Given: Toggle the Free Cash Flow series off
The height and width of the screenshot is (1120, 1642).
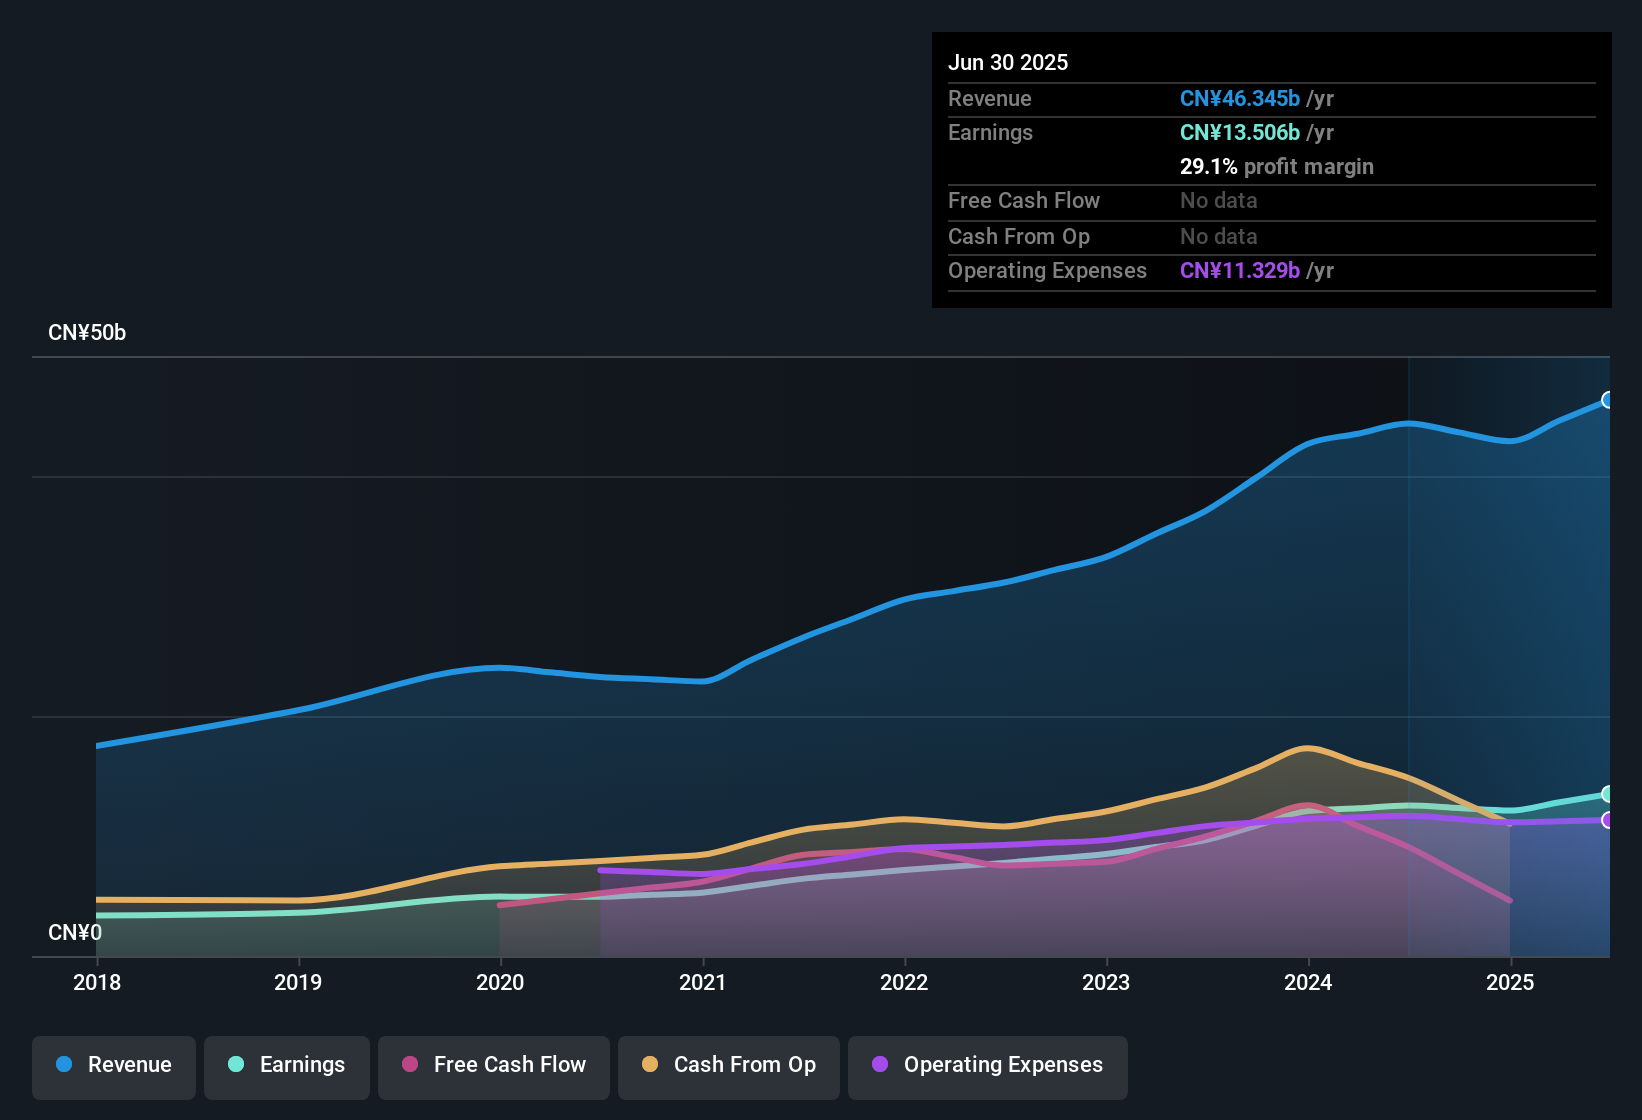Looking at the screenshot, I should click(x=493, y=1065).
